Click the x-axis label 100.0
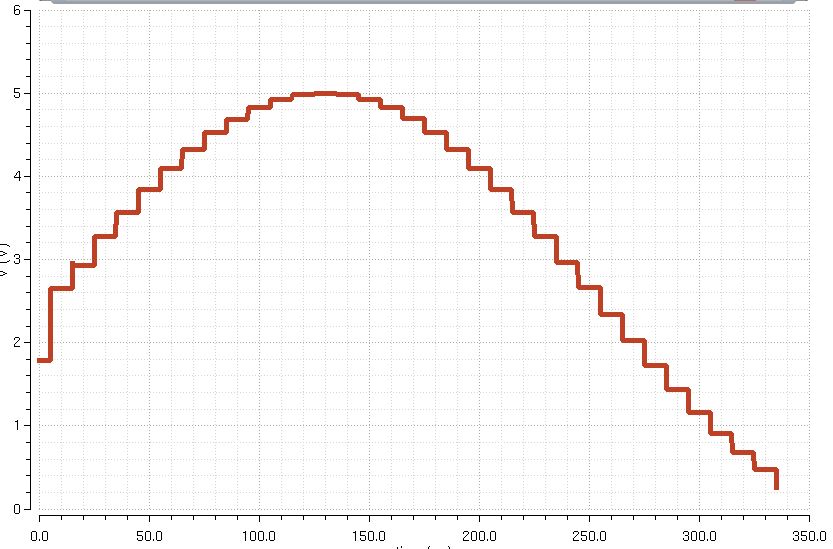The width and height of the screenshot is (833, 549). 259,536
